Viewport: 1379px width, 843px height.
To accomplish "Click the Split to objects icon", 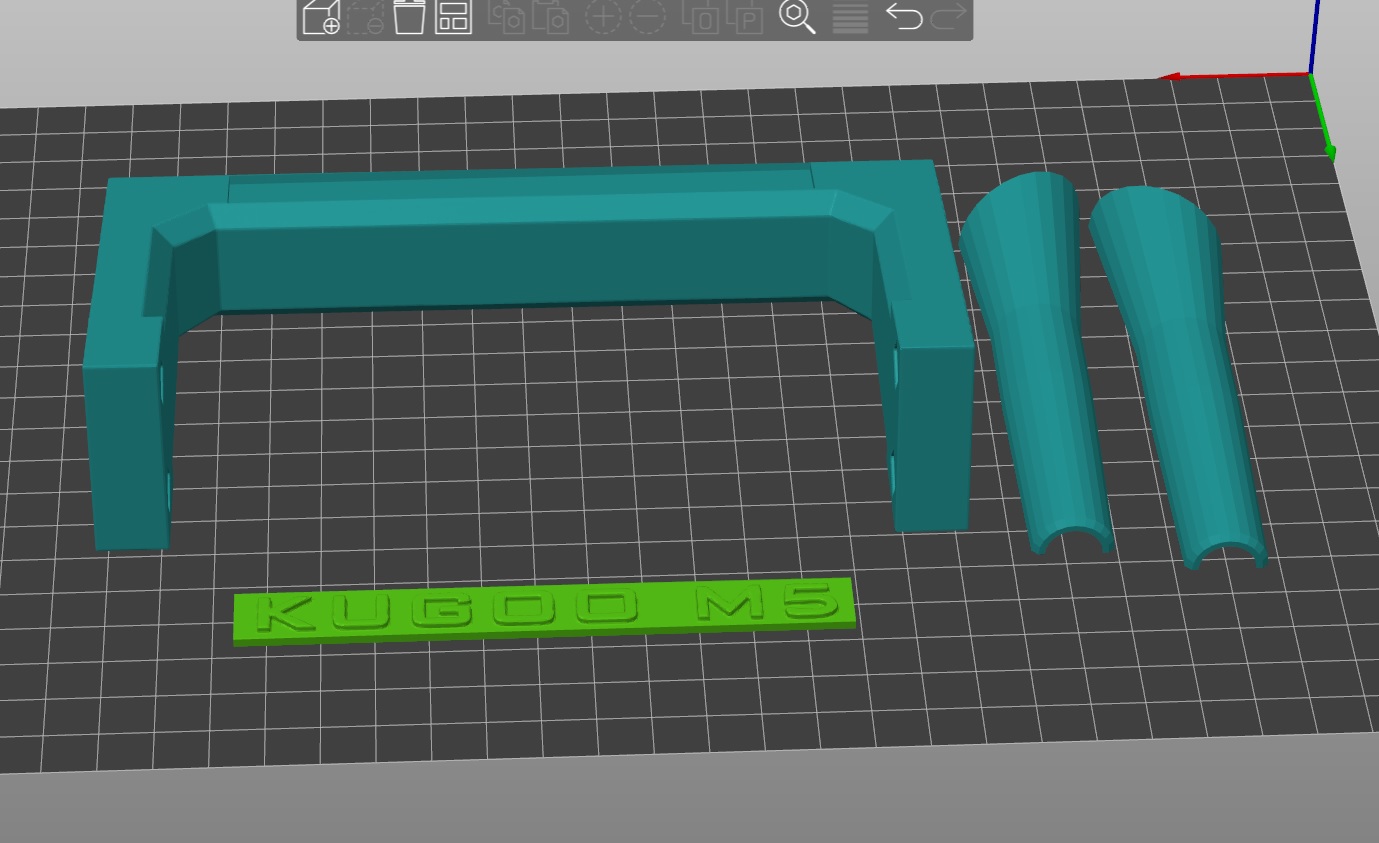I will point(700,17).
